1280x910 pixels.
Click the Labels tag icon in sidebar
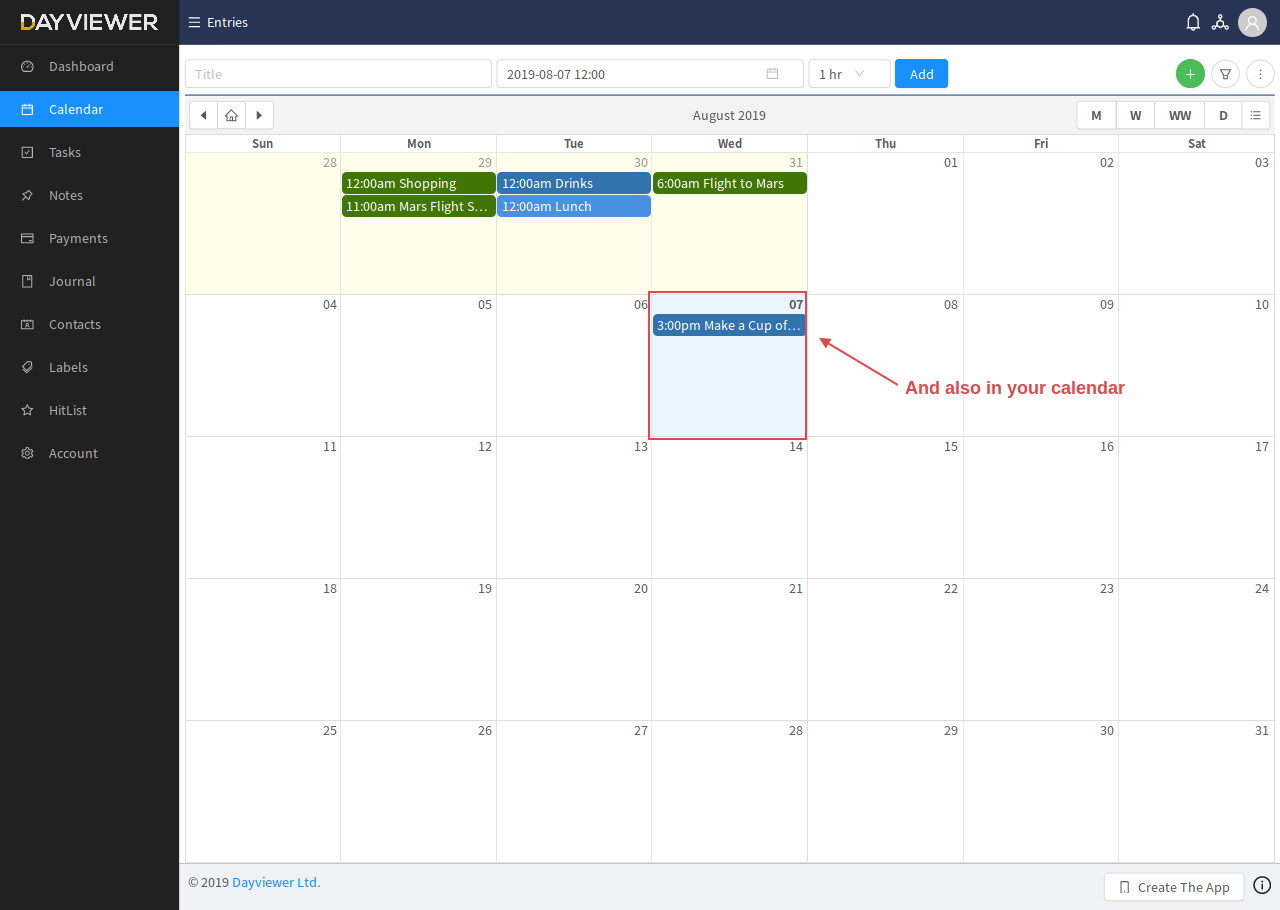(x=28, y=367)
